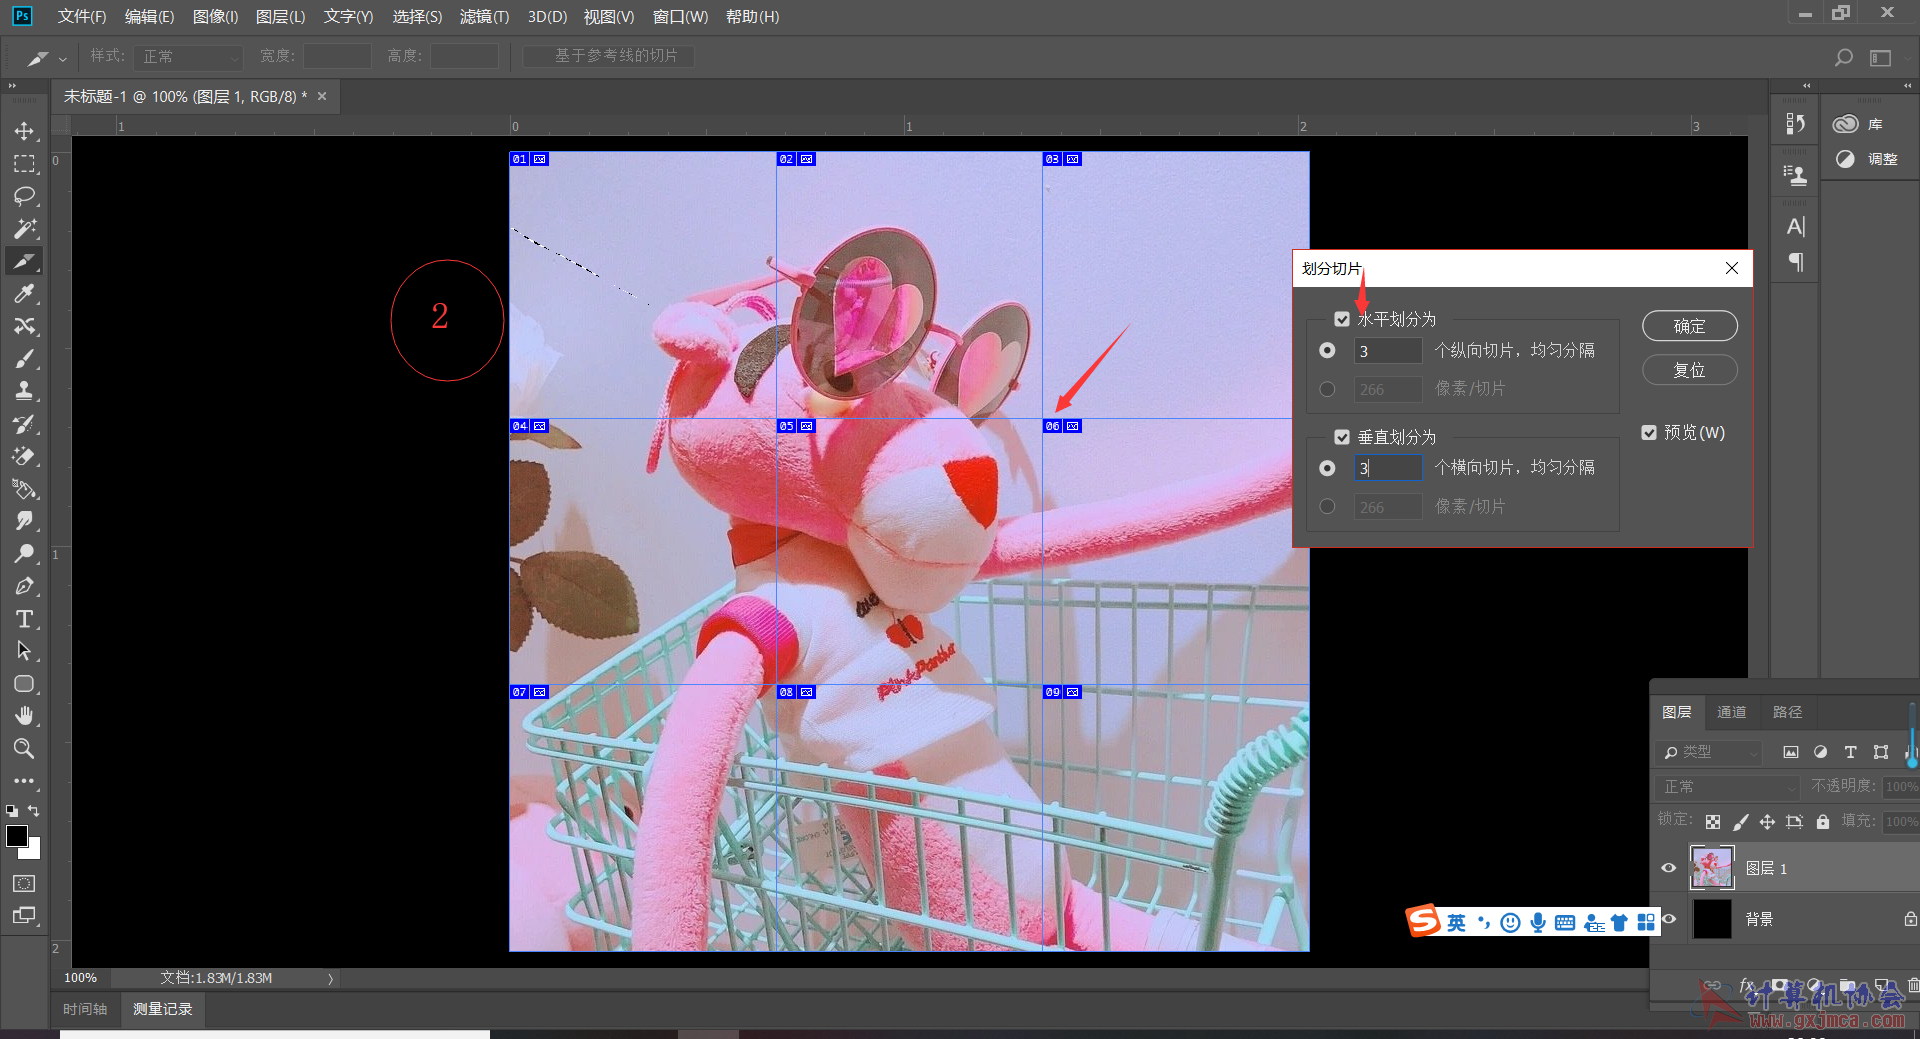Toggle the horizontal divide checkbox
1920x1039 pixels.
[1342, 319]
